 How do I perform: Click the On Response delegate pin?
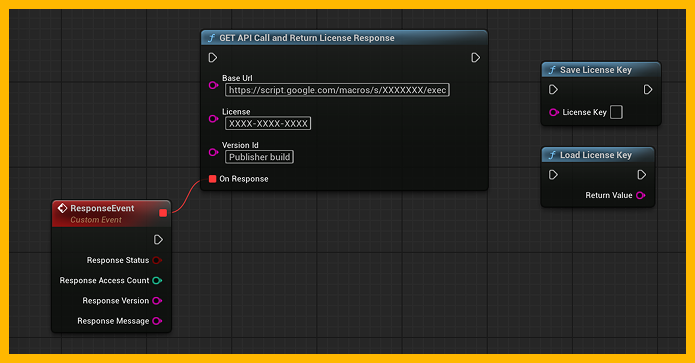click(x=212, y=179)
